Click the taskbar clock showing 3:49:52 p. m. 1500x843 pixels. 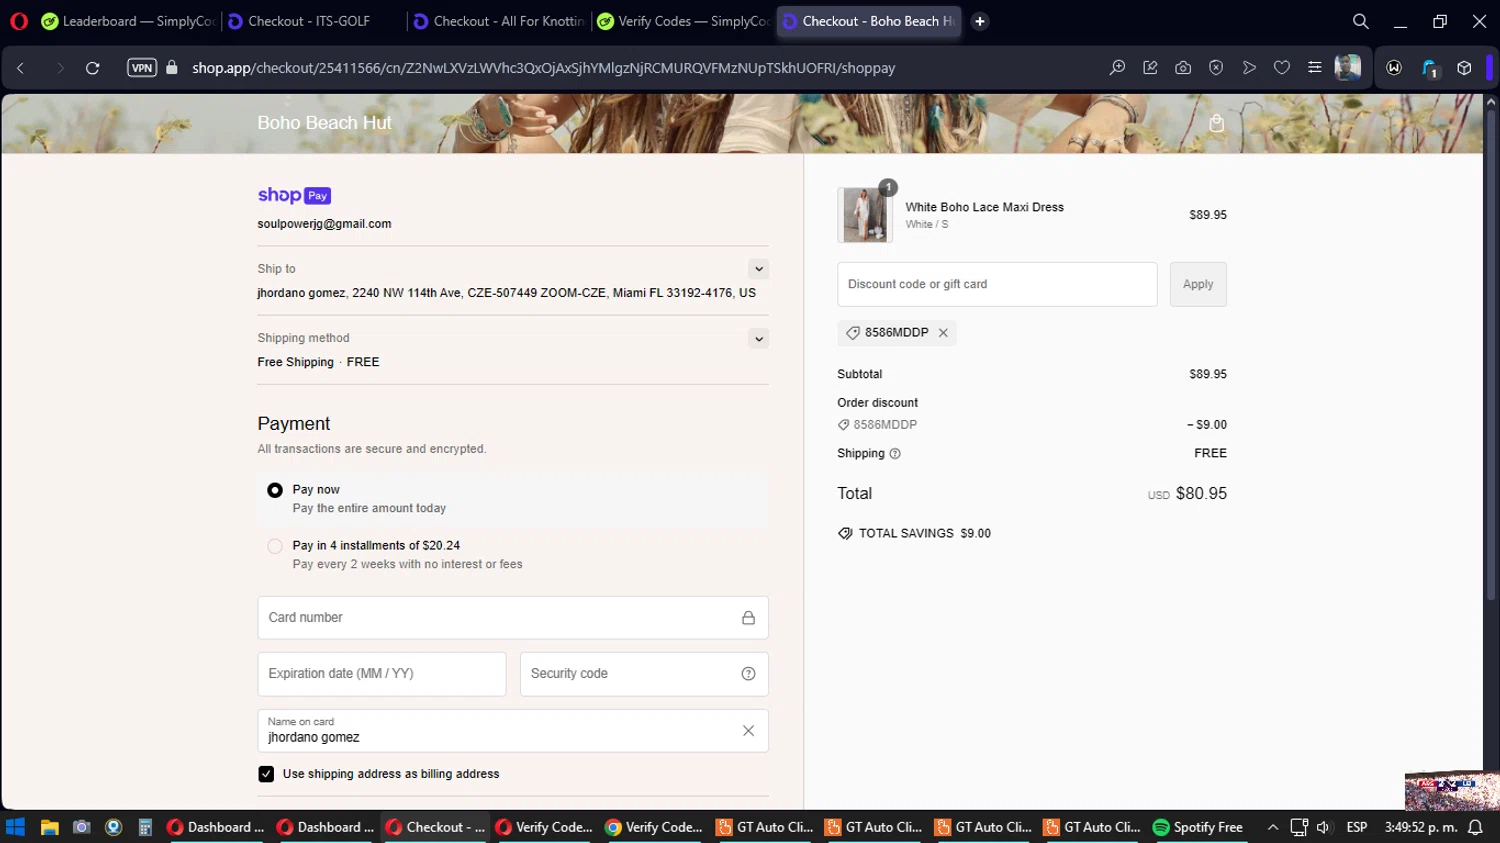tap(1421, 827)
